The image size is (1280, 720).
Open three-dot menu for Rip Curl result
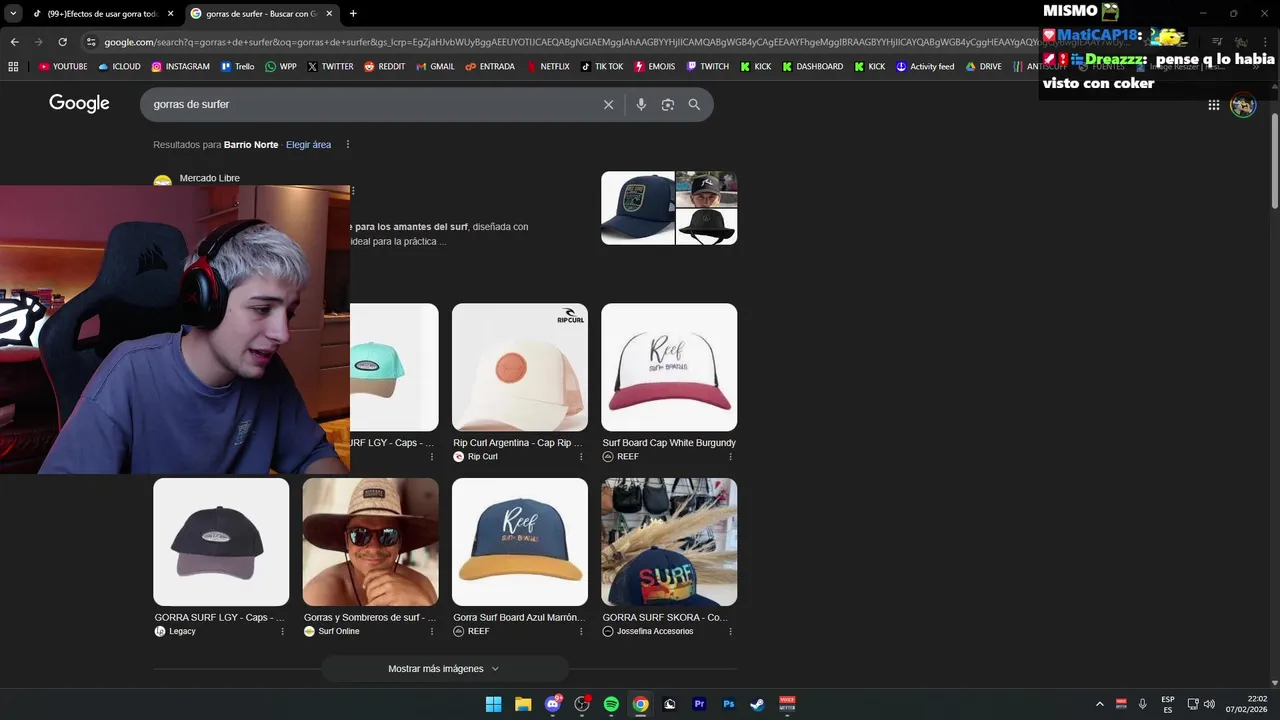click(581, 457)
